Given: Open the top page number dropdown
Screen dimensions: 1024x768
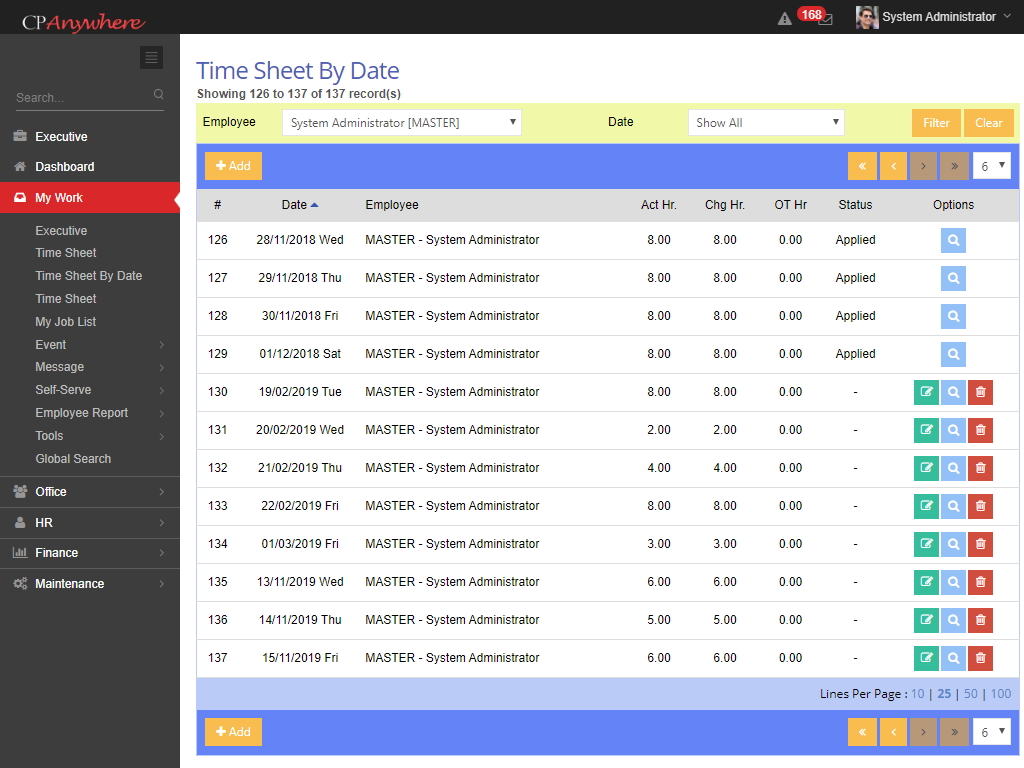Looking at the screenshot, I should pos(991,166).
